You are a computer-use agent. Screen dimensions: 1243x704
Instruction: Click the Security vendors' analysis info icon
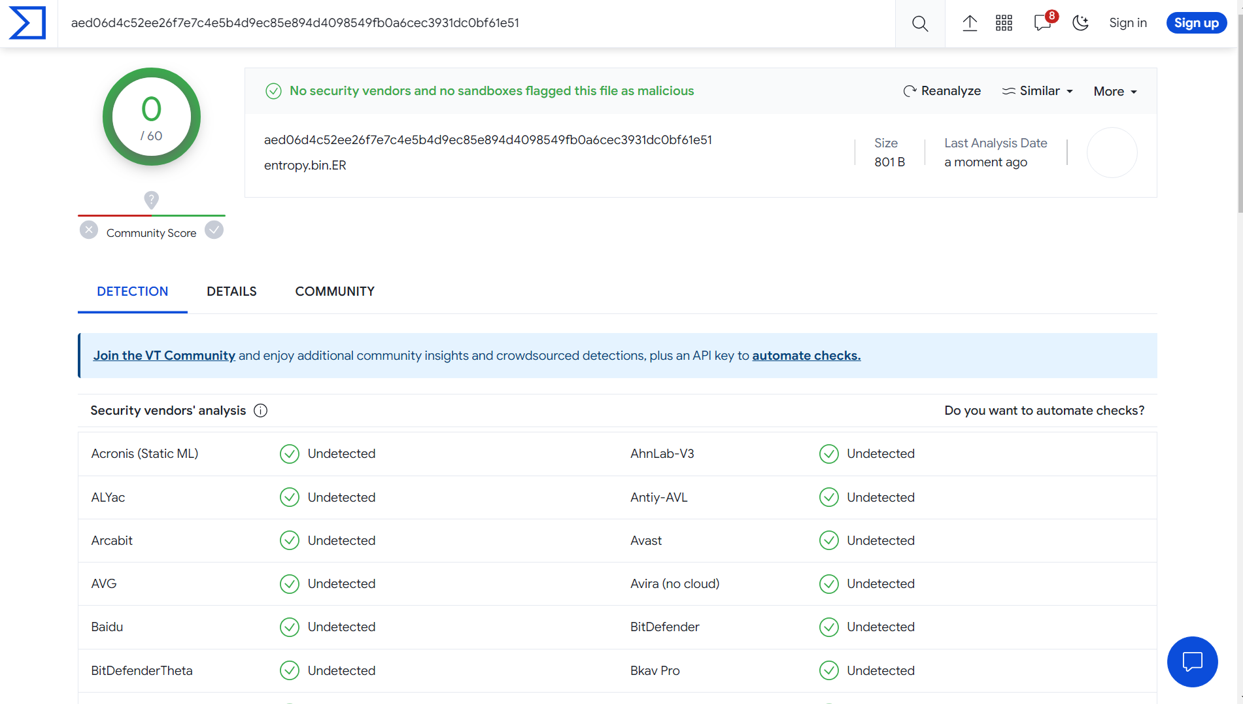[260, 410]
